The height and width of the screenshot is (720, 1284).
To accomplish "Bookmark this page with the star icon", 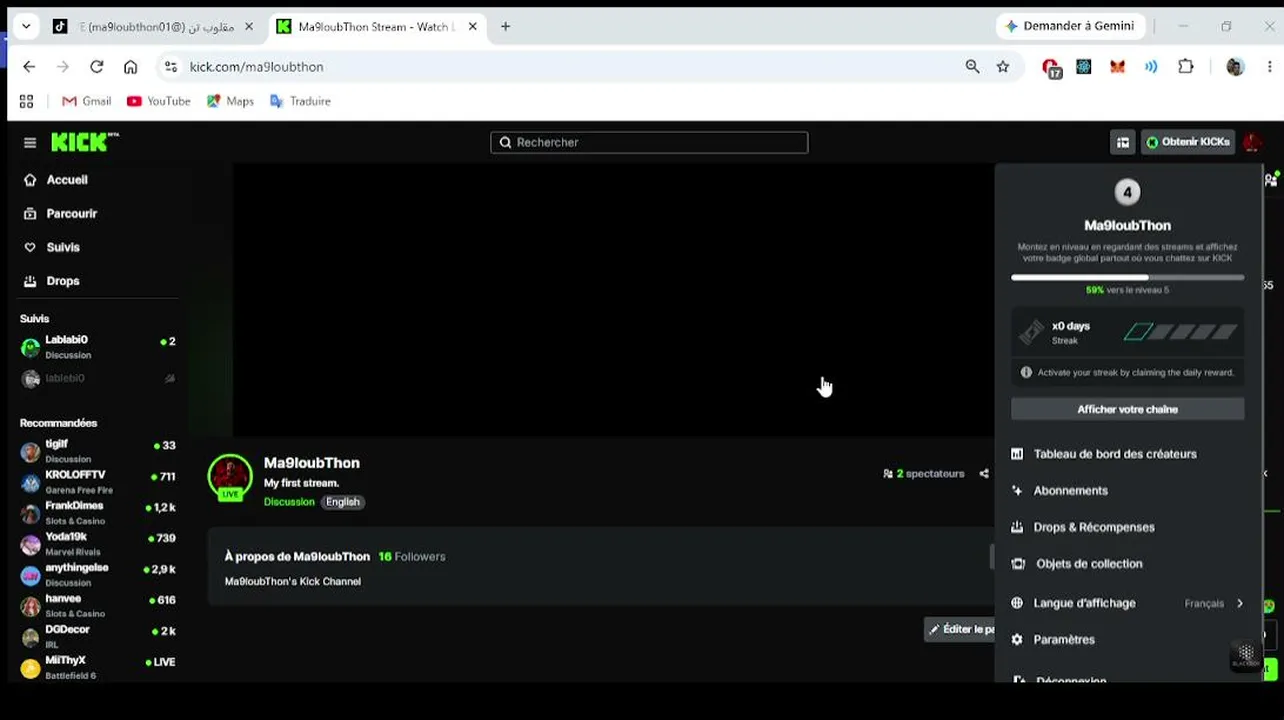I will pyautogui.click(x=1003, y=67).
